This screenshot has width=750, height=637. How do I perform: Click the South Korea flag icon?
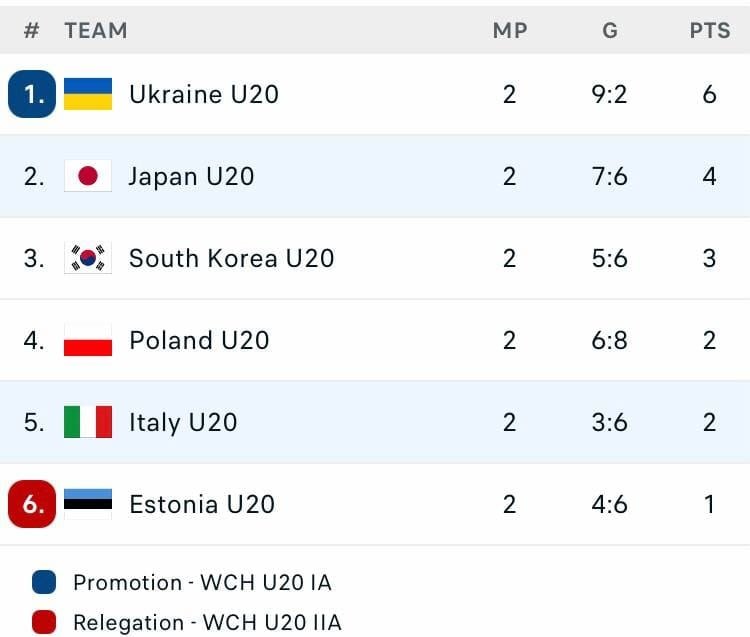(x=88, y=258)
